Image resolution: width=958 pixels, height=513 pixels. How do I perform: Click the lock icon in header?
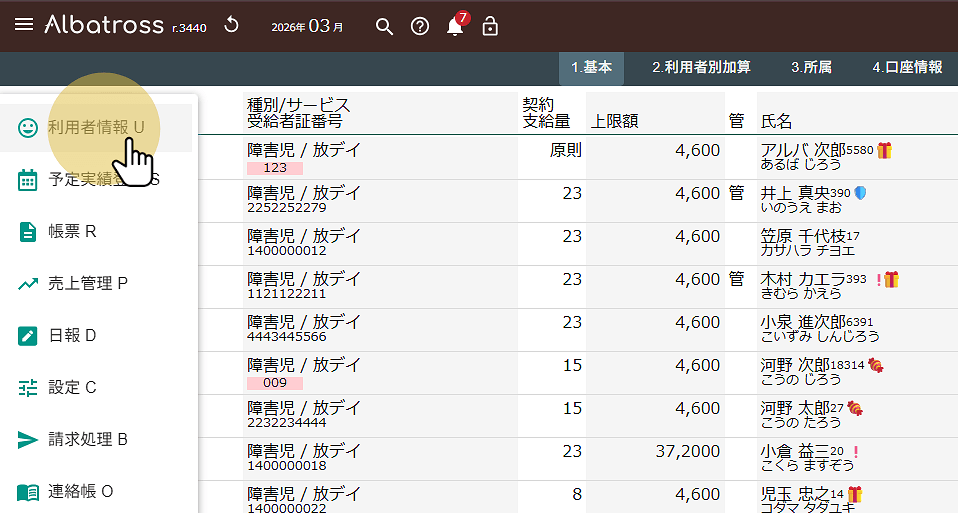490,26
